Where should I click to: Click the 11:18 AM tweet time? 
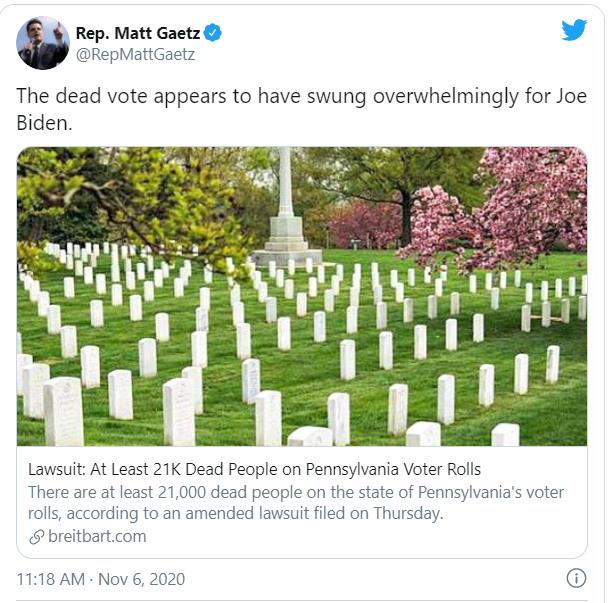pos(52,579)
